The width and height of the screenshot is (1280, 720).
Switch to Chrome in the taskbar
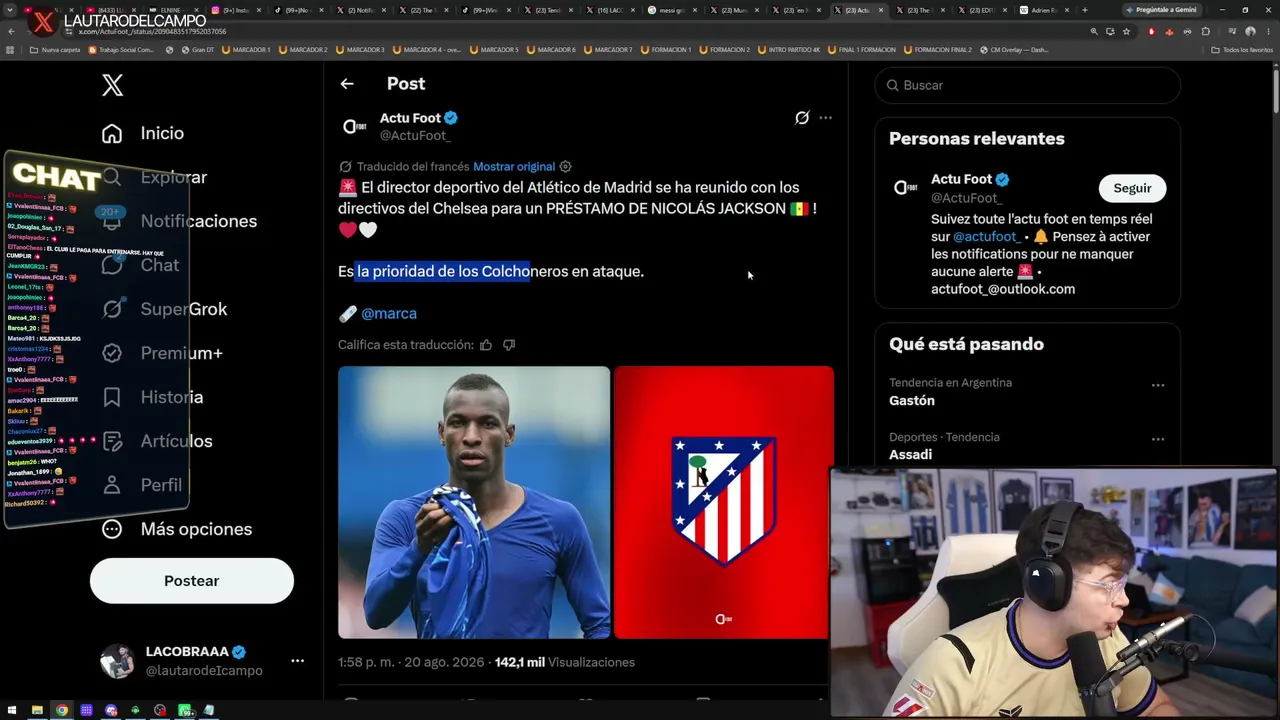62,711
